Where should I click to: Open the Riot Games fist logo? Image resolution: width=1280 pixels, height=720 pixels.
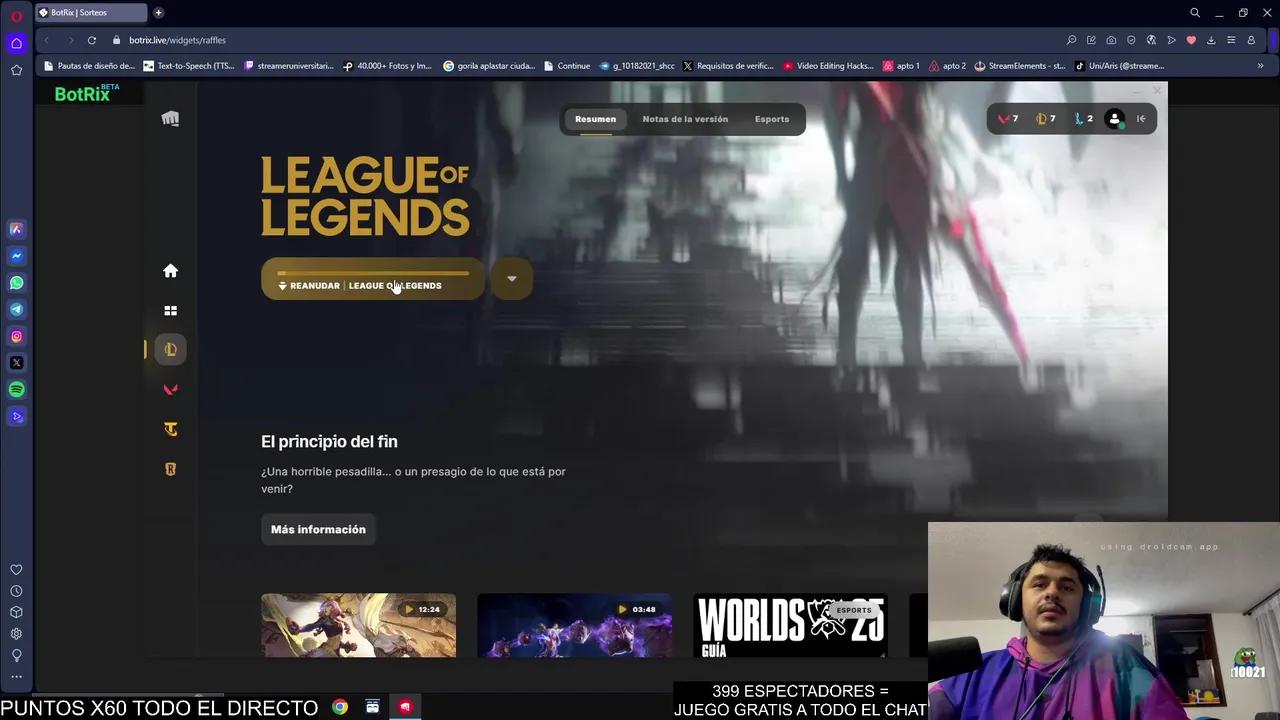coord(170,119)
